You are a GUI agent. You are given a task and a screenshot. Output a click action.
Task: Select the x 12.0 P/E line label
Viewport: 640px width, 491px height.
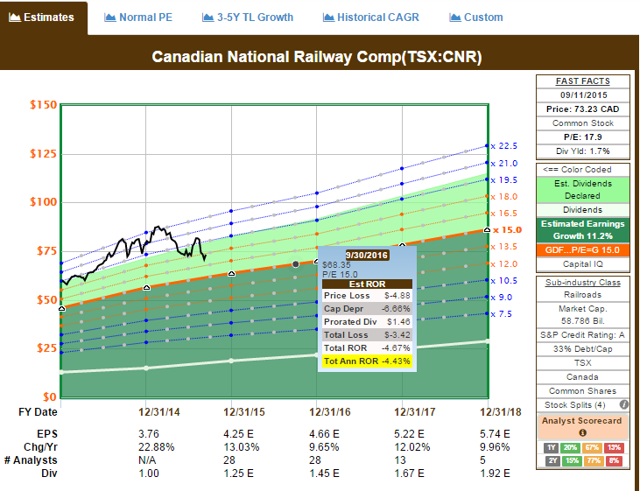click(504, 264)
